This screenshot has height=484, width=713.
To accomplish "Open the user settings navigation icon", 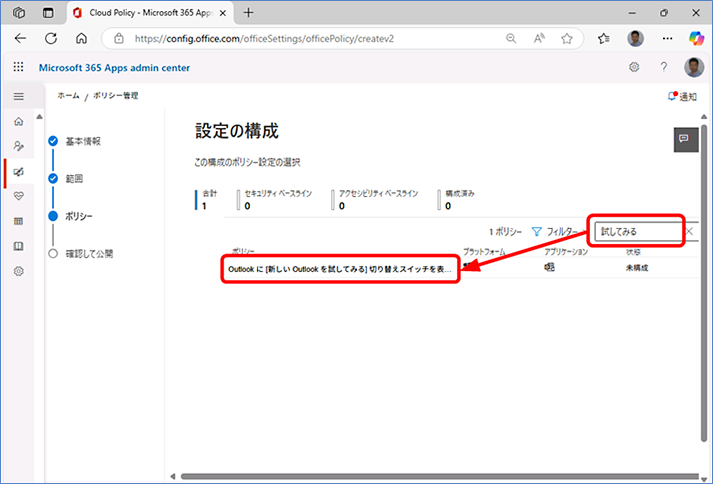I will (19, 146).
